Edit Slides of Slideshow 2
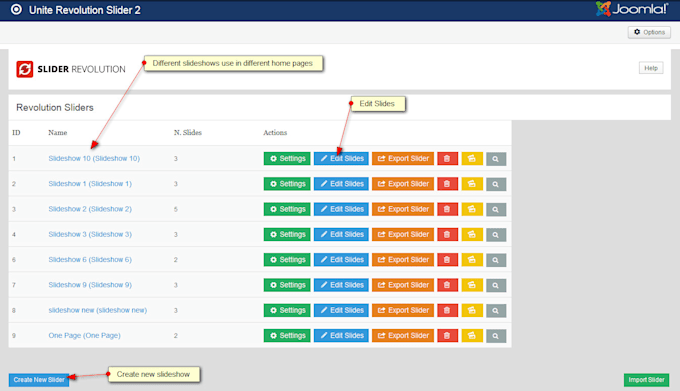Viewport: 680px width, 391px height. [341, 209]
